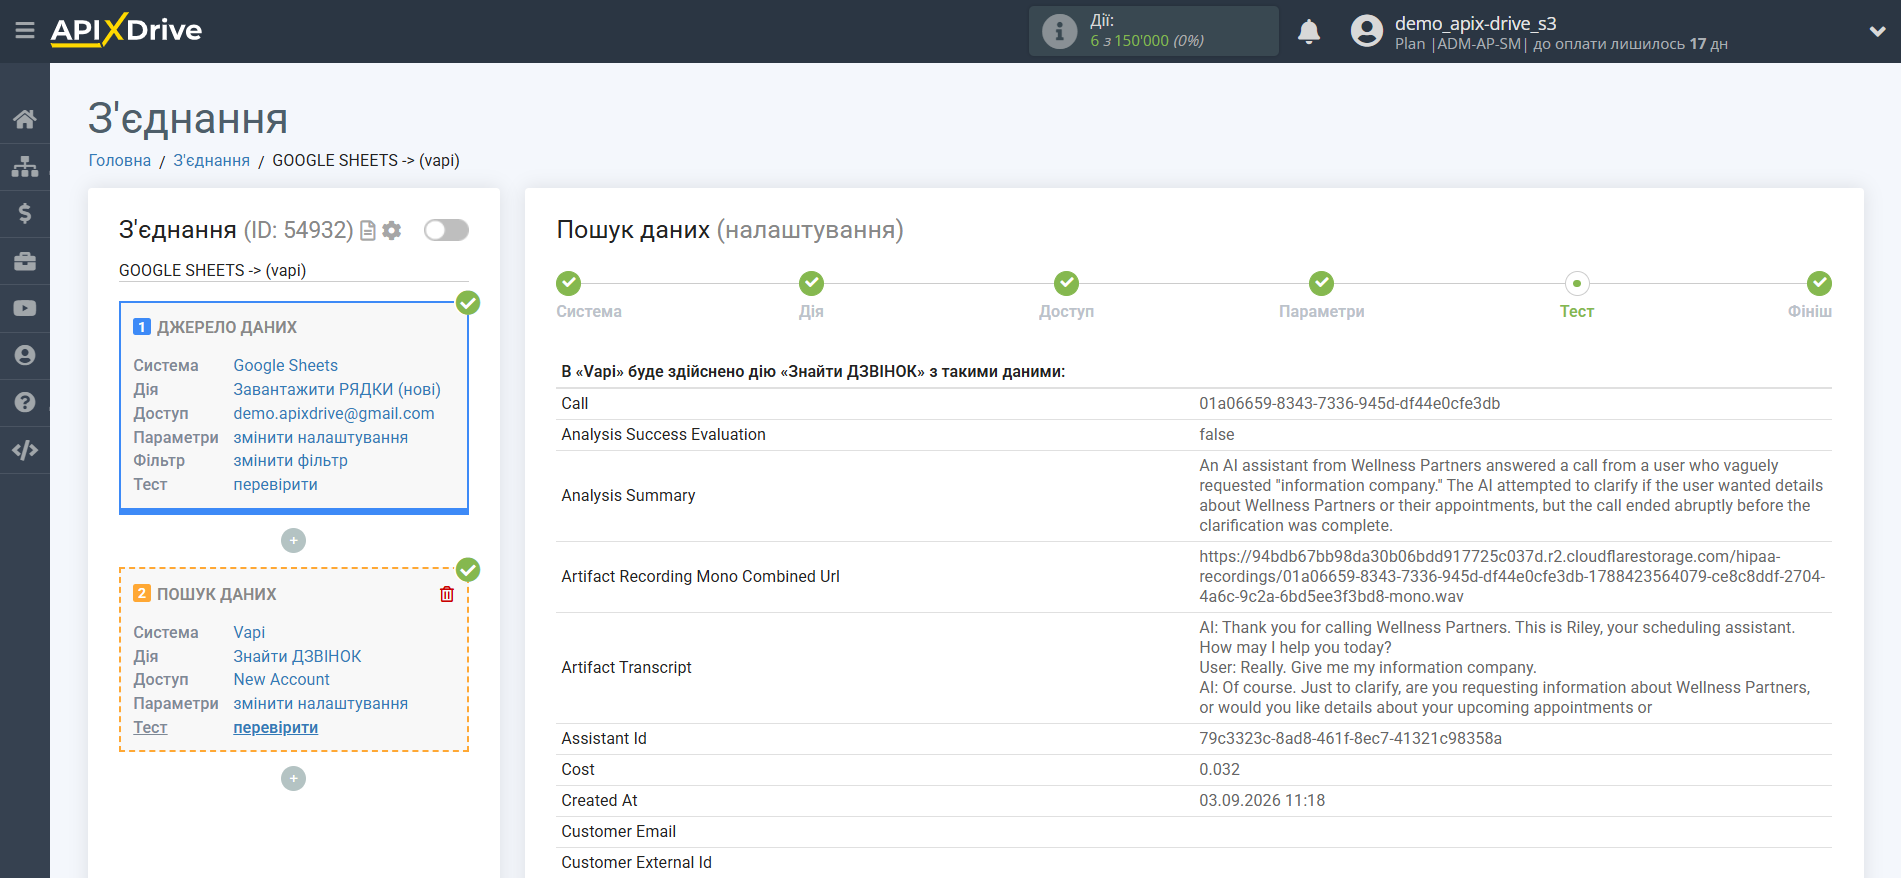This screenshot has width=1901, height=878.
Task: Click the connection notes document icon
Action: tap(368, 231)
